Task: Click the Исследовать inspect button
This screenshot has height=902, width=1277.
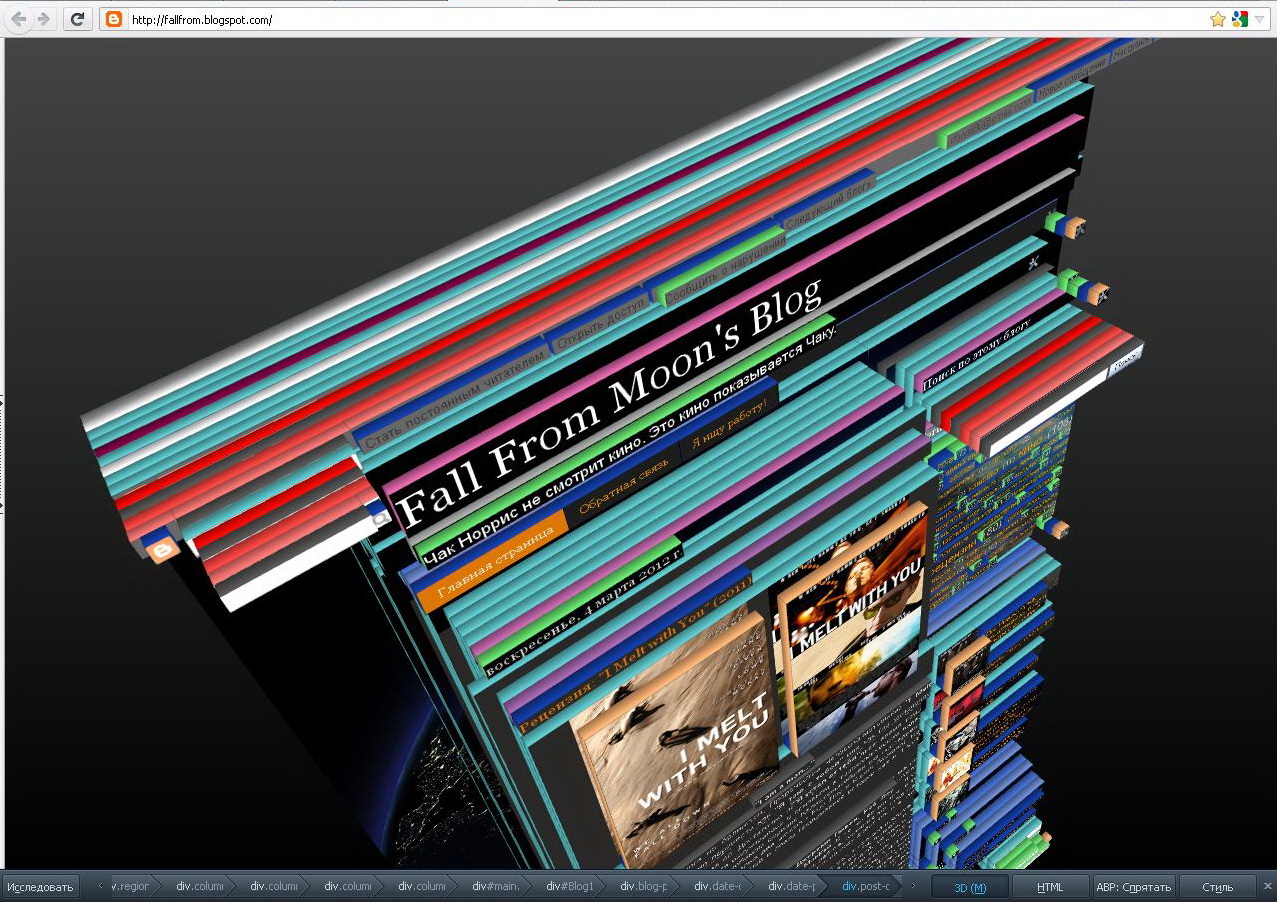Action: 40,887
